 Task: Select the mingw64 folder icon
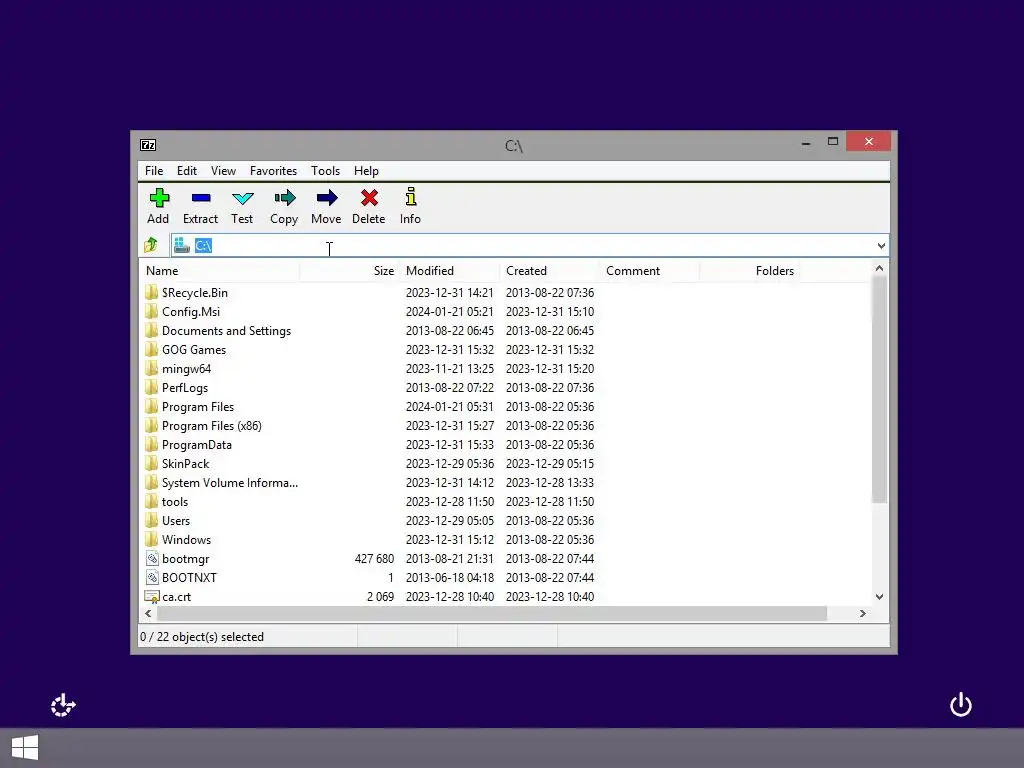tap(152, 368)
